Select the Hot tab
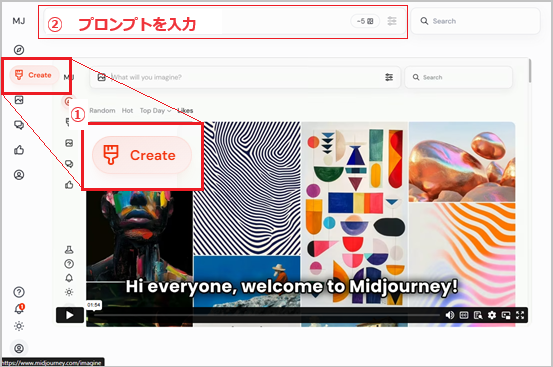The height and width of the screenshot is (367, 553). pyautogui.click(x=127, y=111)
